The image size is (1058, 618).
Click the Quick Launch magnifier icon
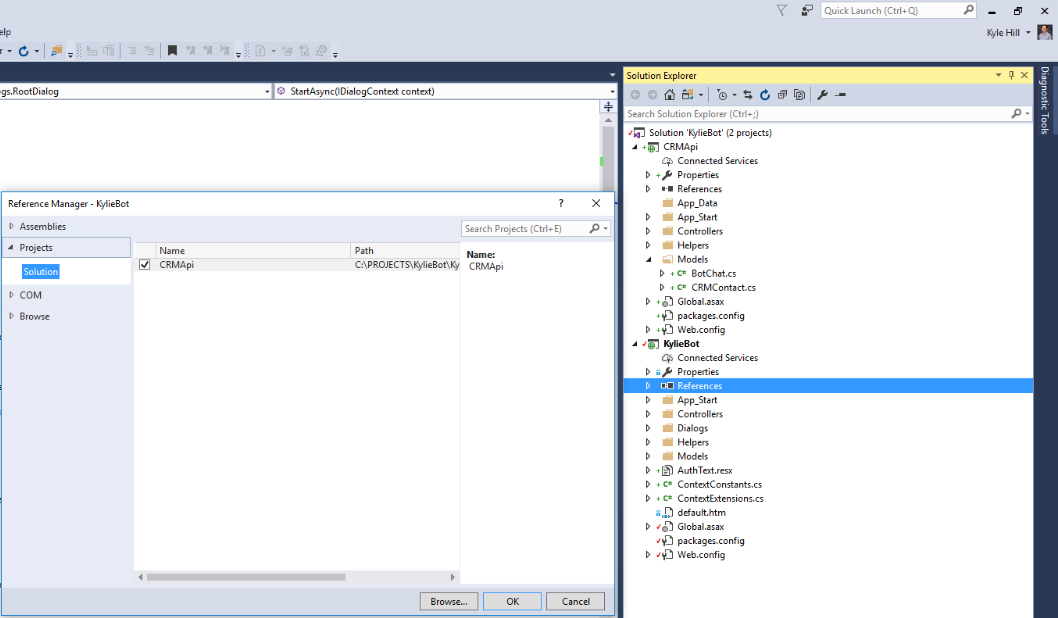pos(968,10)
